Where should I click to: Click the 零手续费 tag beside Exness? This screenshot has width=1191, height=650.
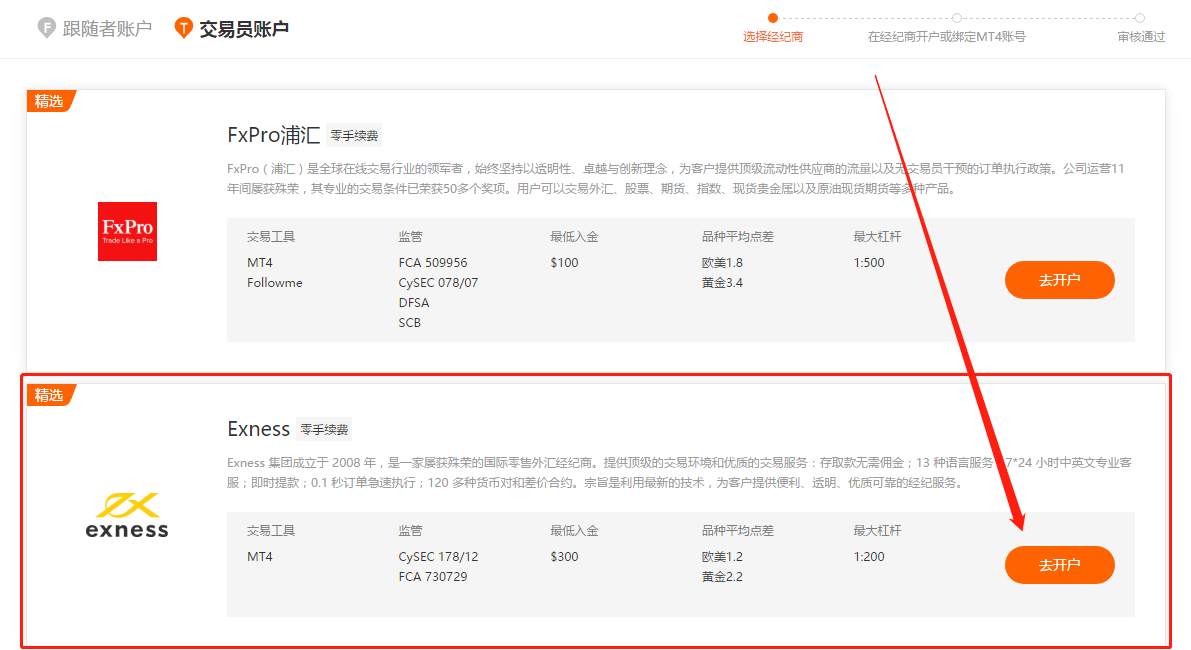[x=324, y=430]
